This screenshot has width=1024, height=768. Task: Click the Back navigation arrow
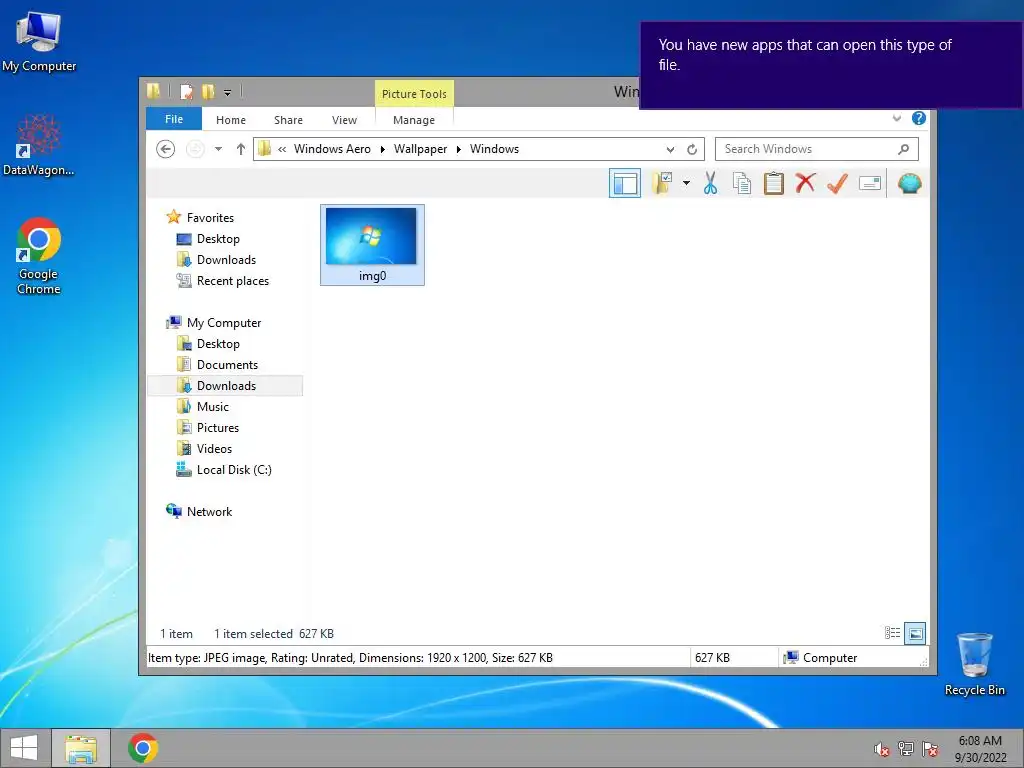tap(166, 150)
